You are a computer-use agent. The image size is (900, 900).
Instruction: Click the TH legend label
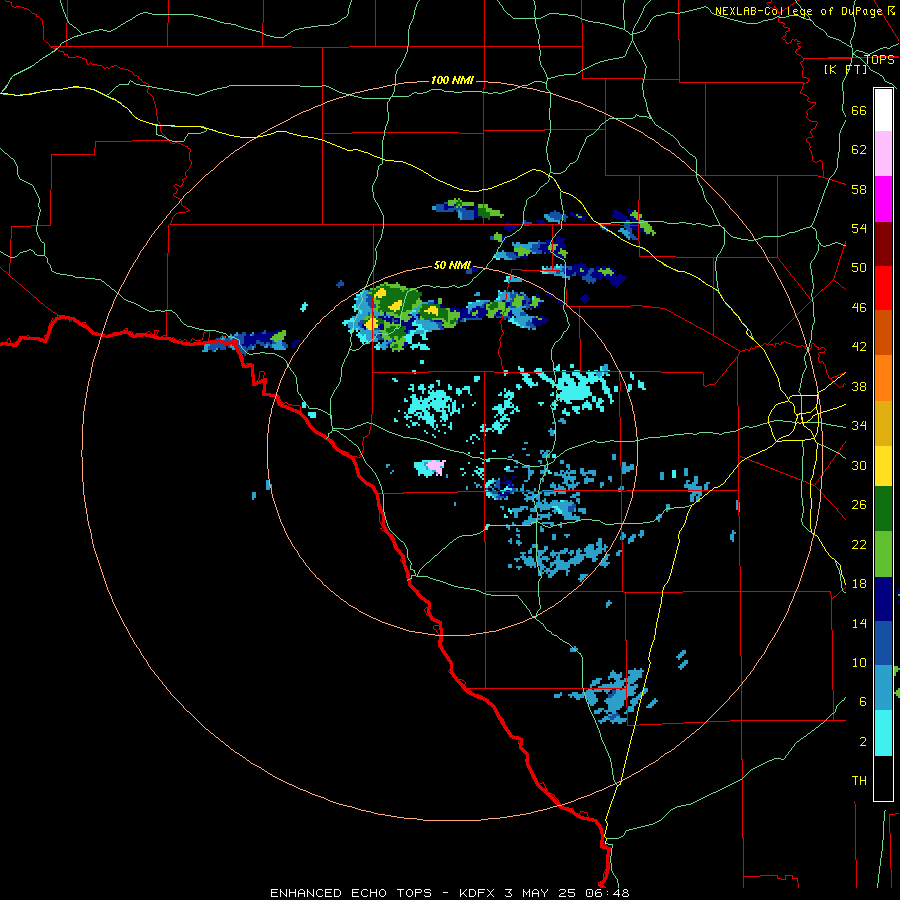click(x=859, y=781)
